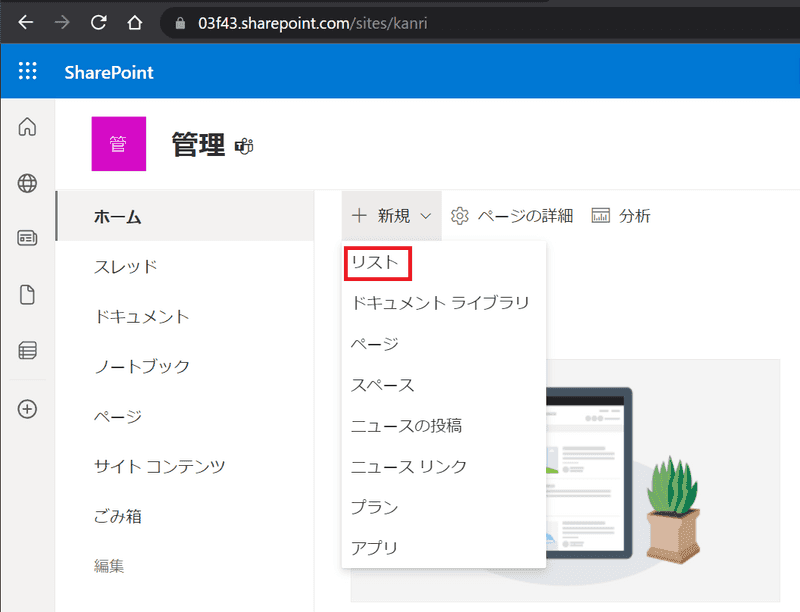800x612 pixels.
Task: Click the magenta 管 site logo
Action: point(118,144)
